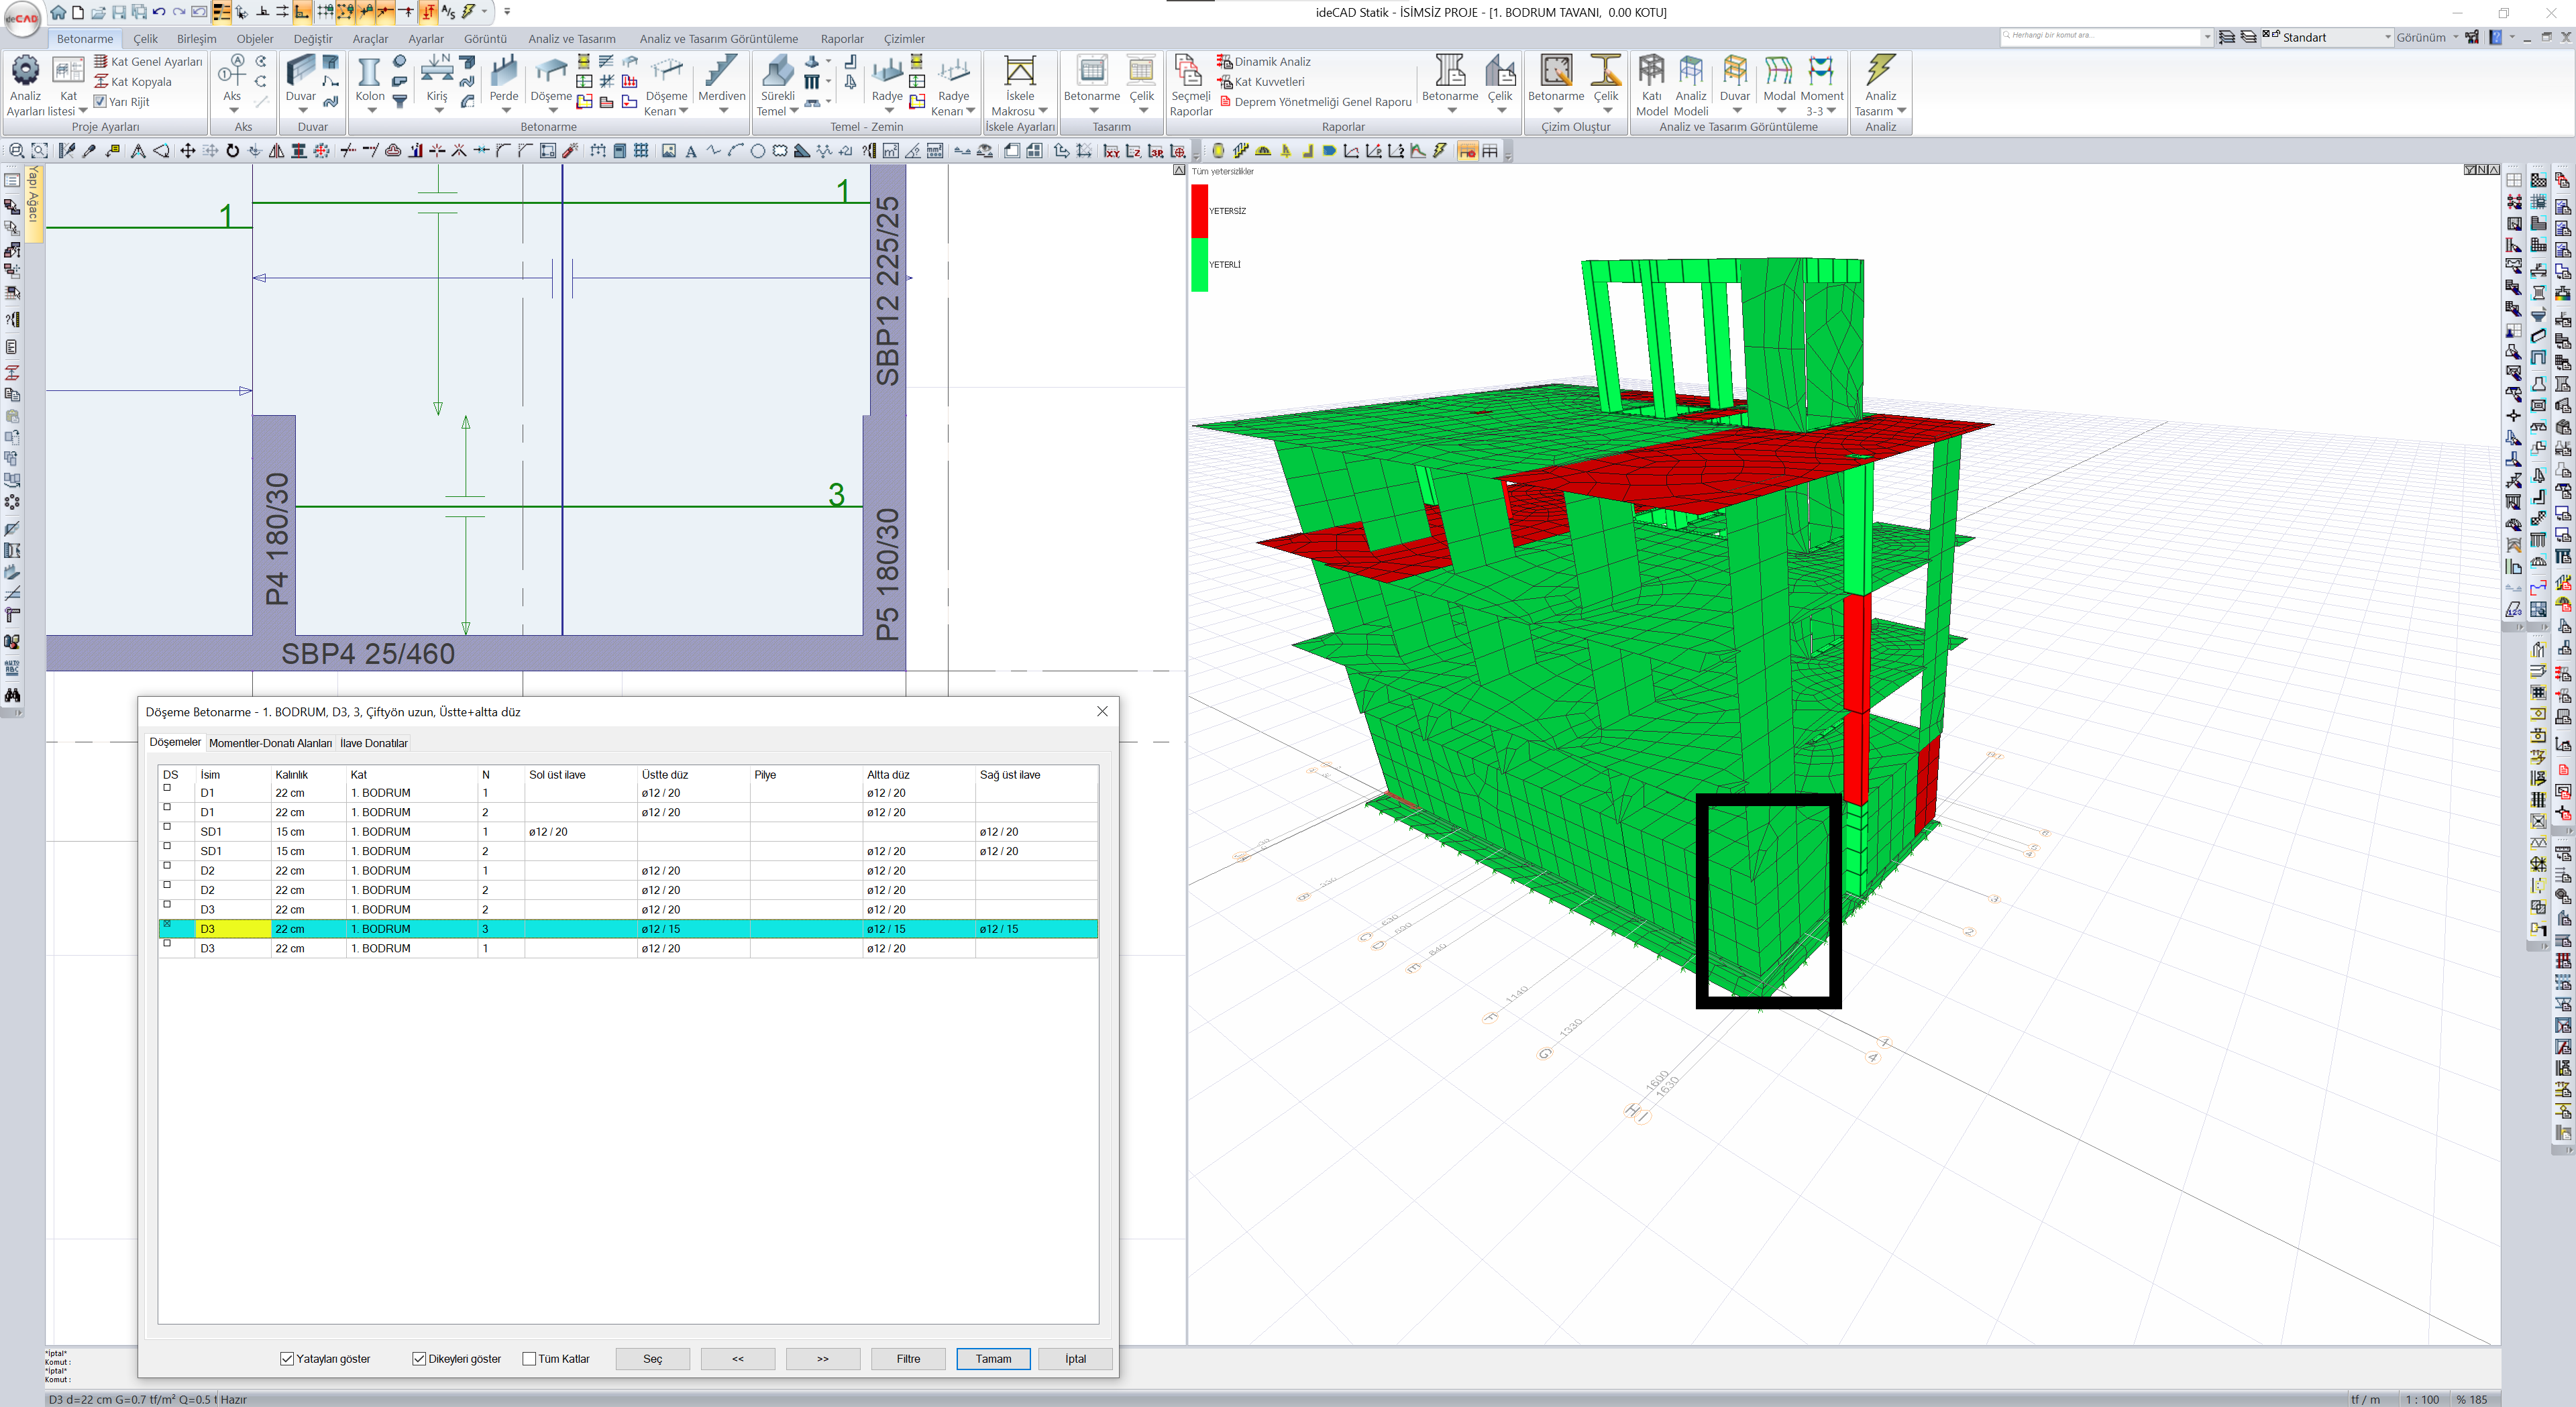This screenshot has width=2576, height=1407.
Task: Open the Çizimler ribbon tab
Action: coord(904,39)
